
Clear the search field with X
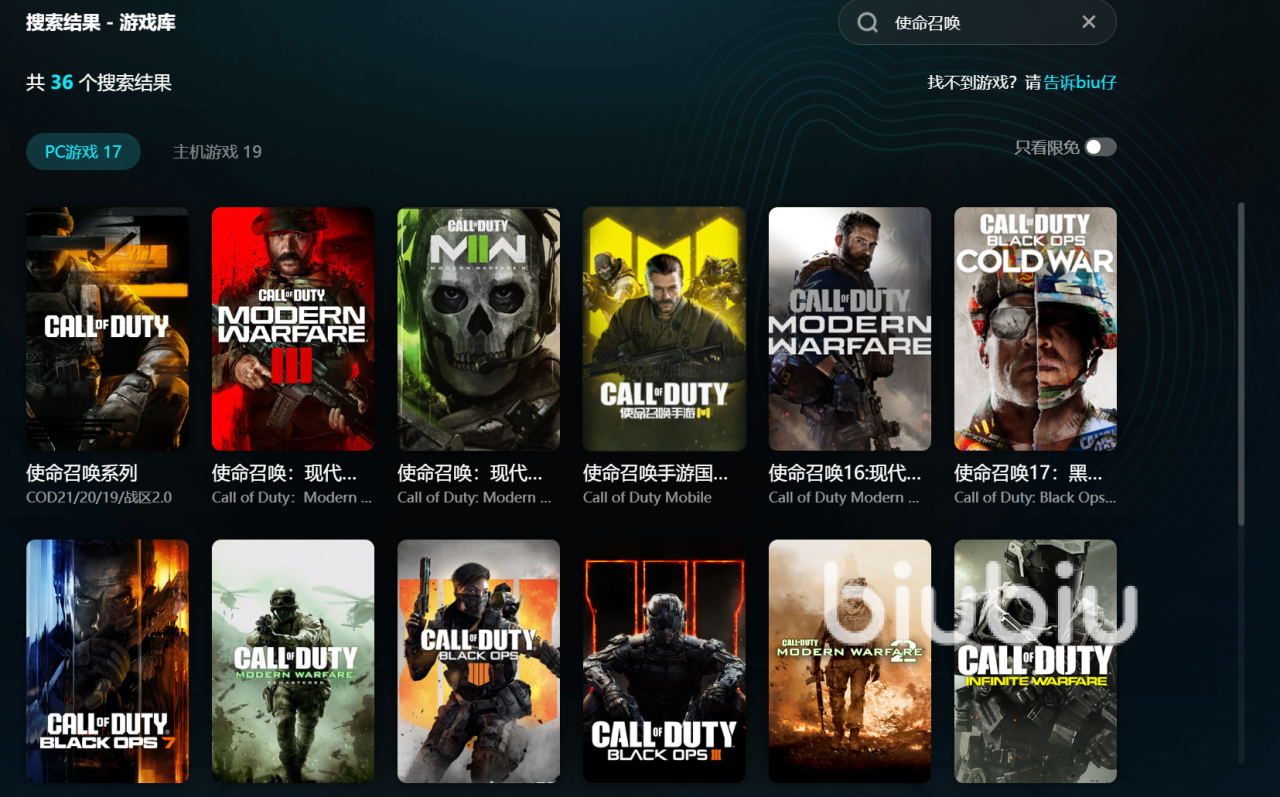[x=1089, y=22]
